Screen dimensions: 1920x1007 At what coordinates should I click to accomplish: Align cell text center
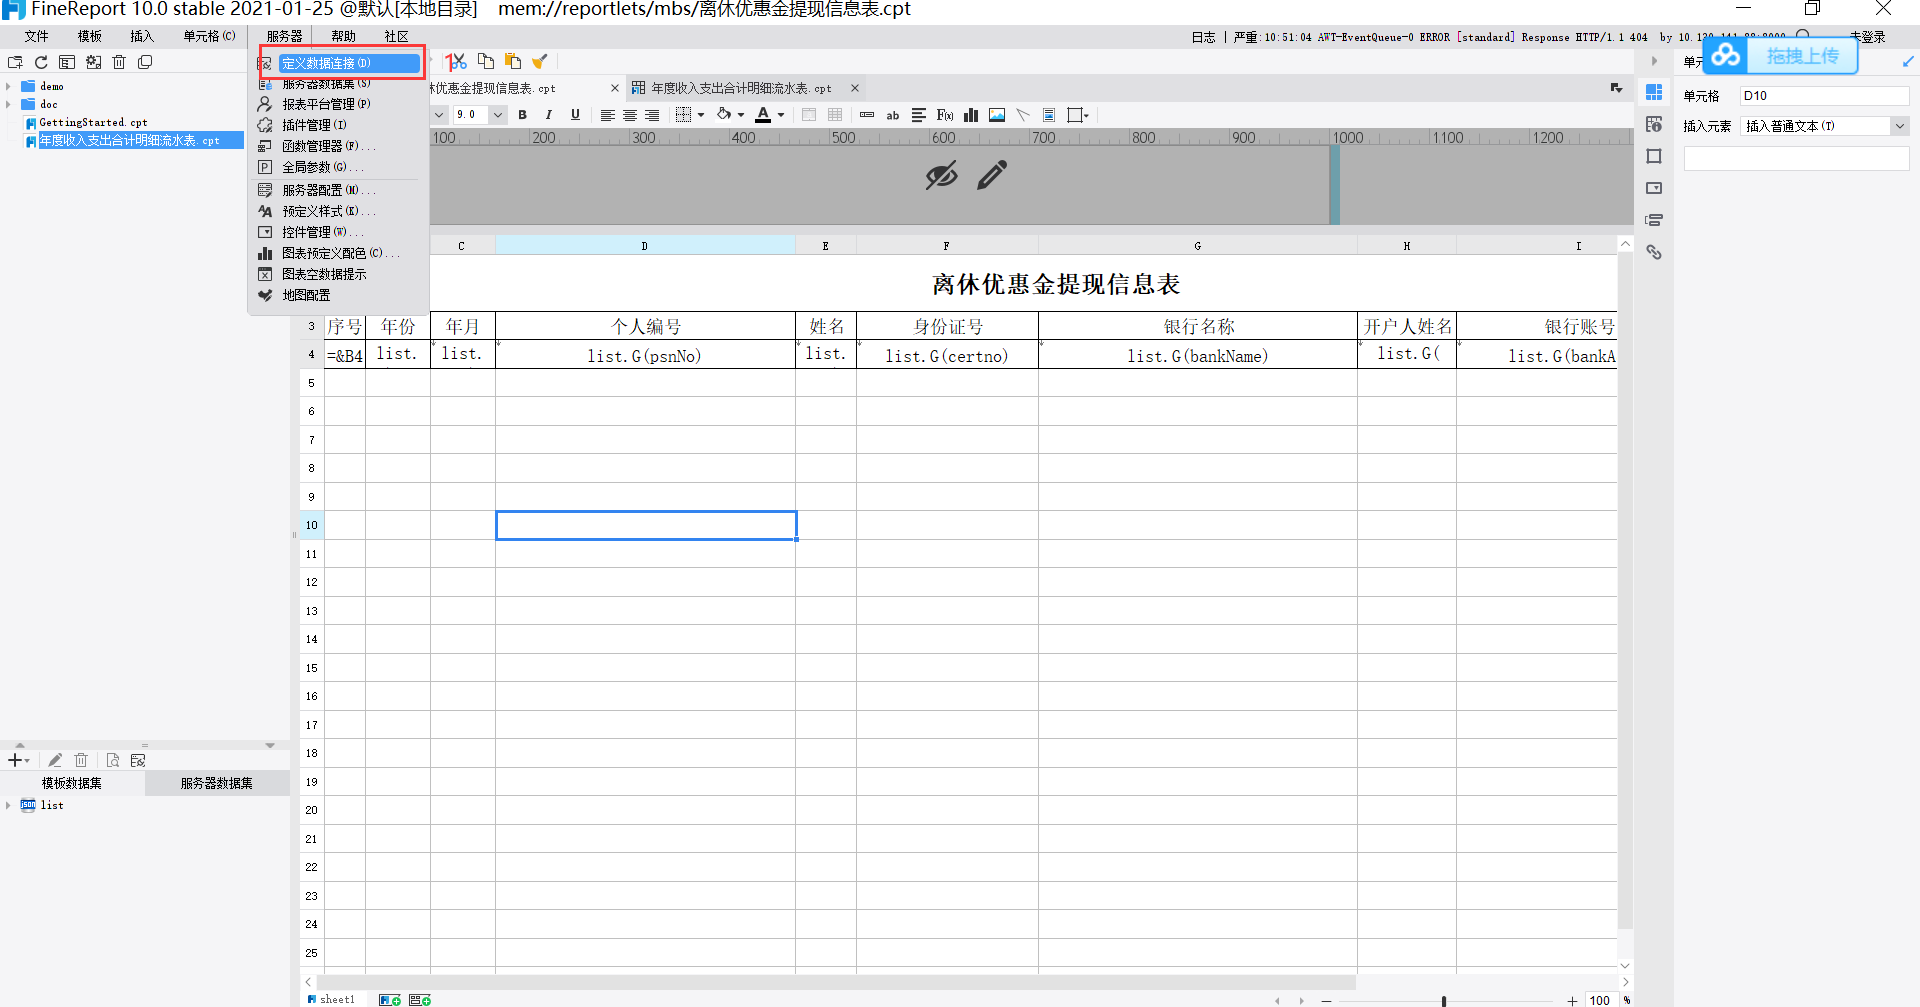click(630, 115)
